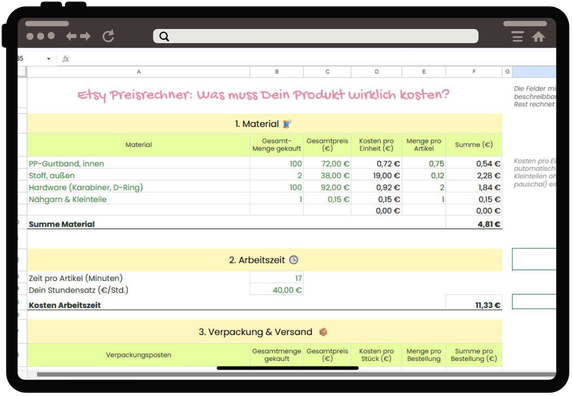
Task: Open the hamburger menu icon
Action: pyautogui.click(x=517, y=37)
